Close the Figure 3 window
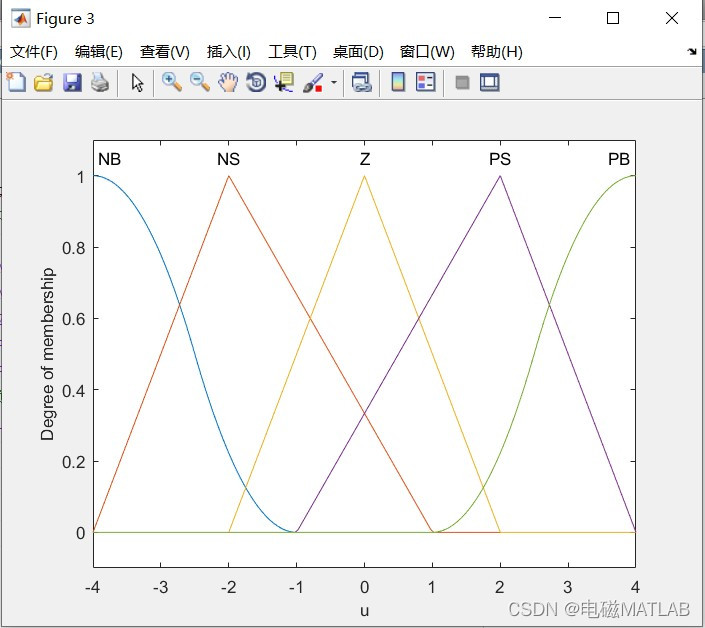This screenshot has height=628, width=705. tap(672, 18)
